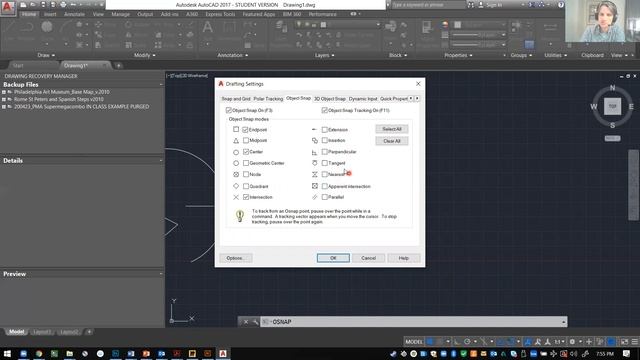Uncheck the Center snap mode
Screen dimensions: 640x360
click(x=246, y=151)
